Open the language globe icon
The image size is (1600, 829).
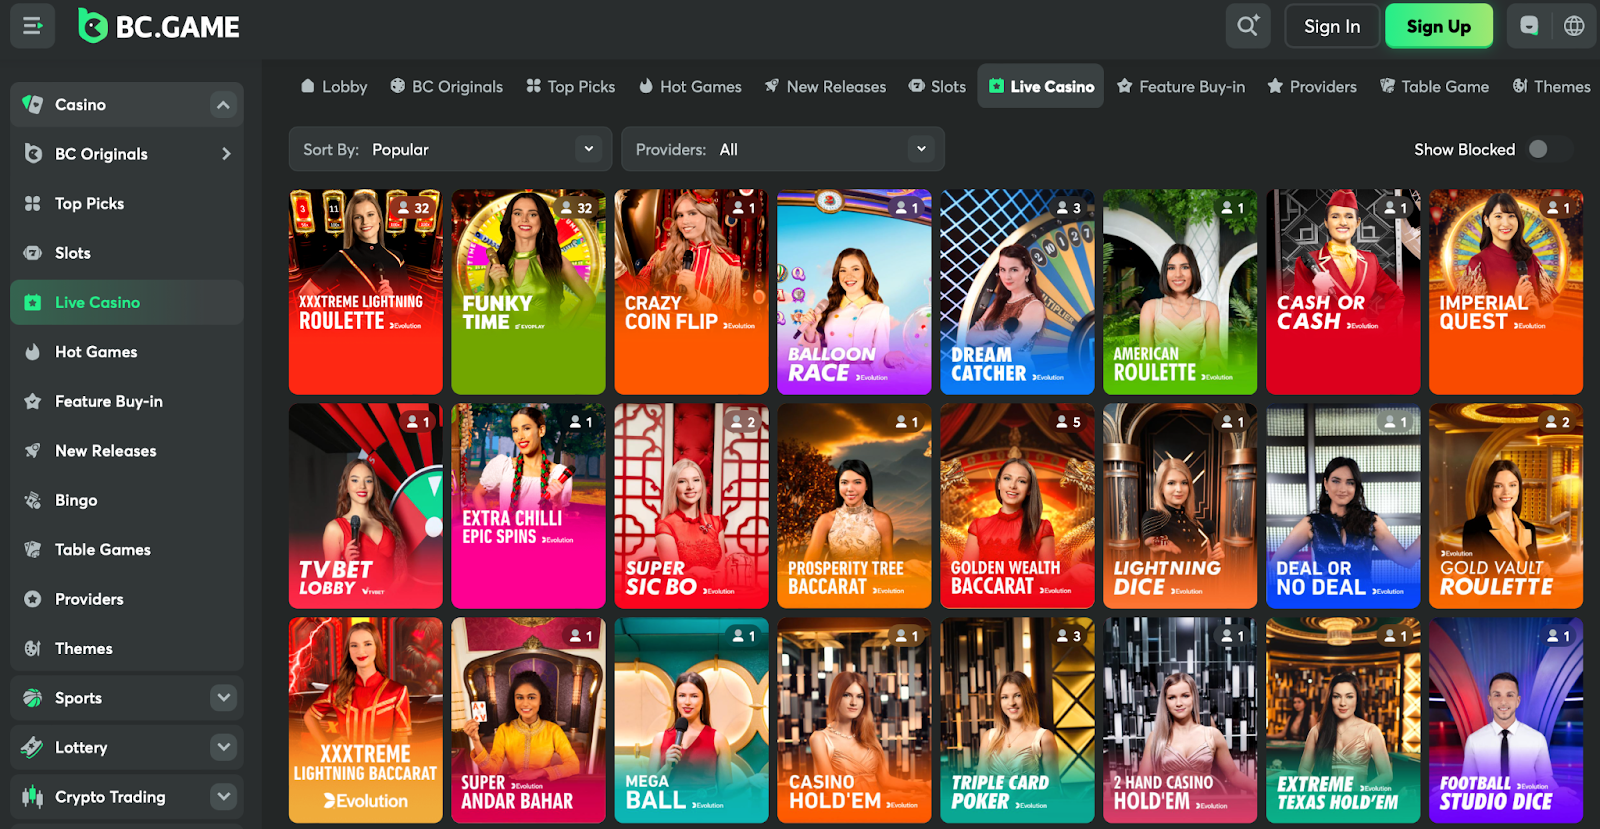click(x=1574, y=26)
